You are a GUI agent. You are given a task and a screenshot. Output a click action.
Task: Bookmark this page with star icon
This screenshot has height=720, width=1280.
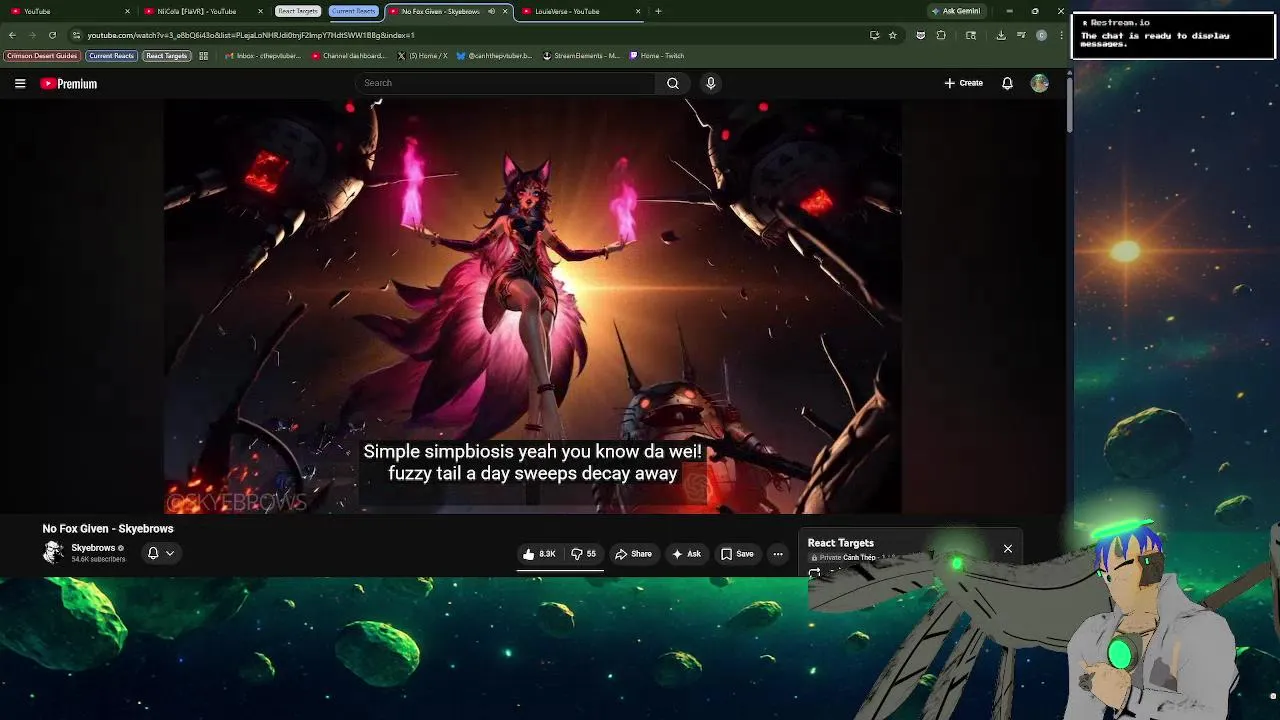pyautogui.click(x=893, y=35)
